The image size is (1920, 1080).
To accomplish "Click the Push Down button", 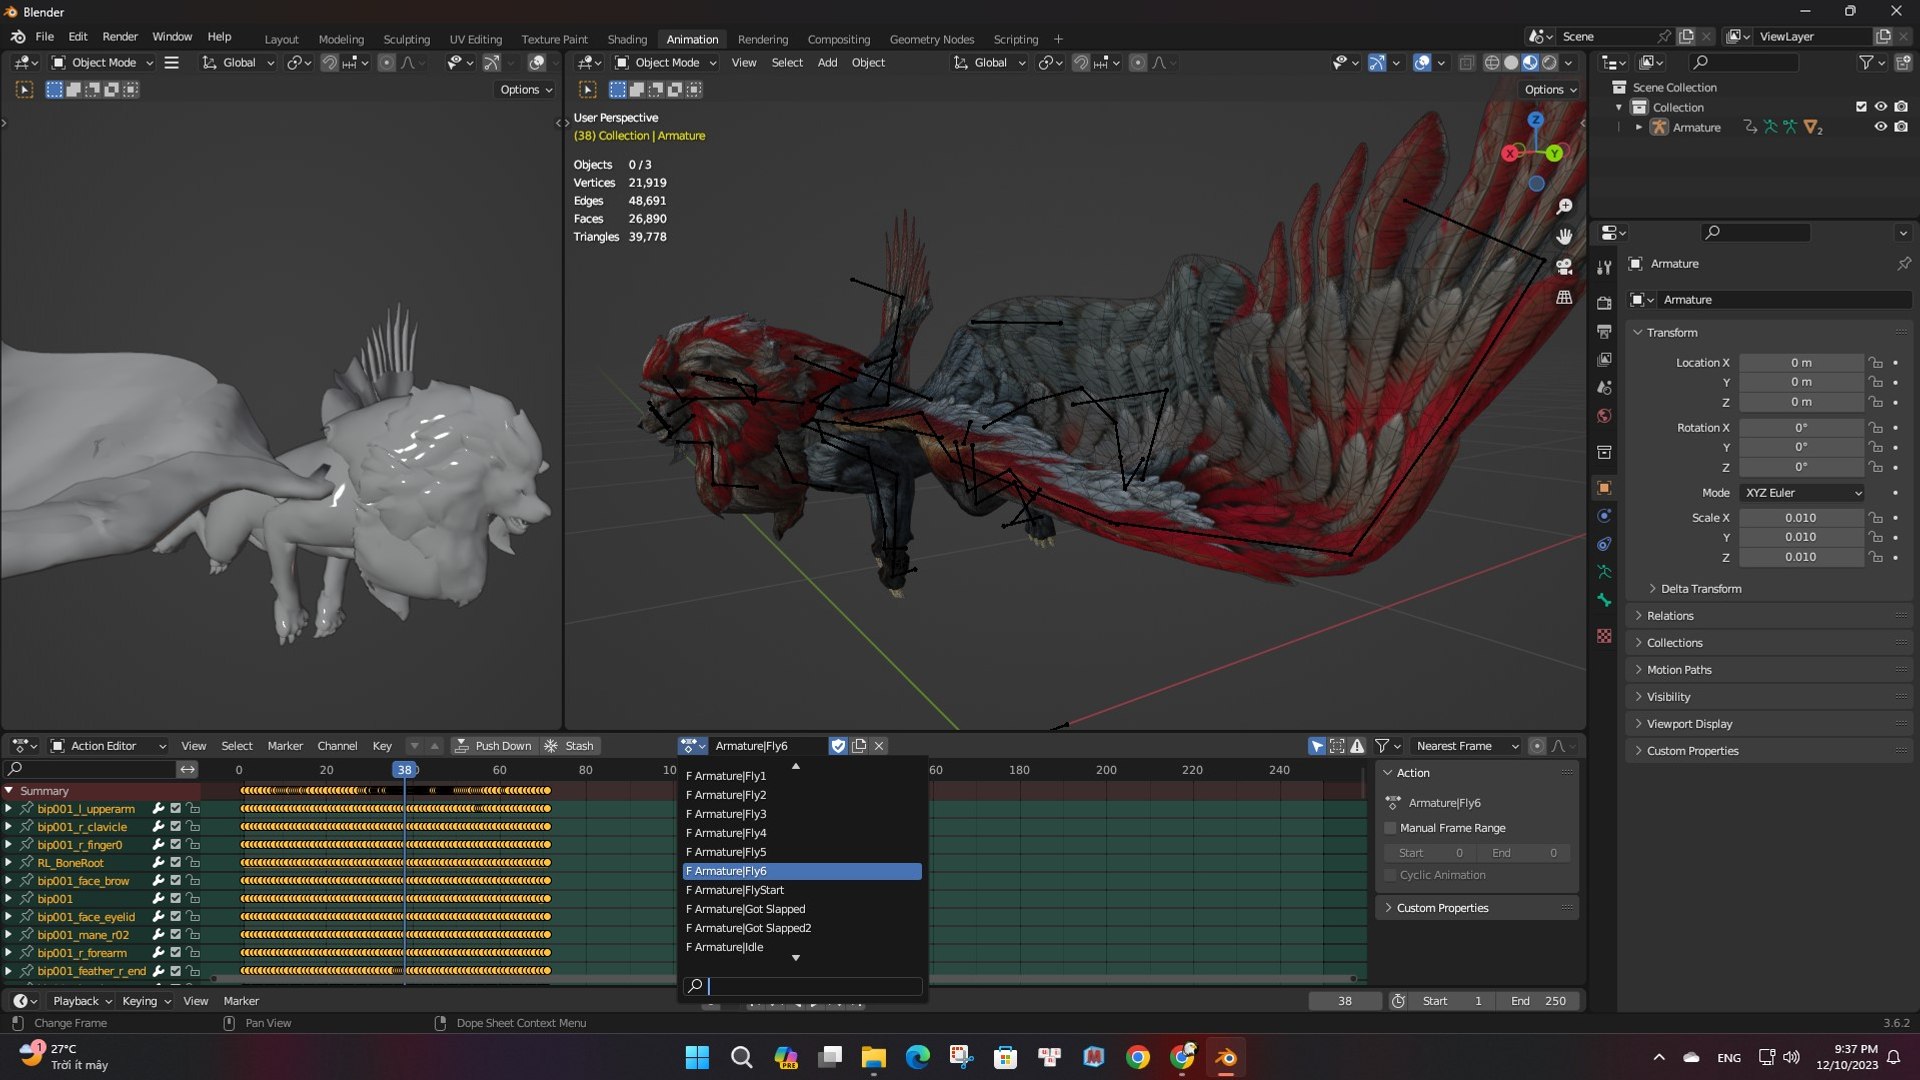I will [493, 746].
